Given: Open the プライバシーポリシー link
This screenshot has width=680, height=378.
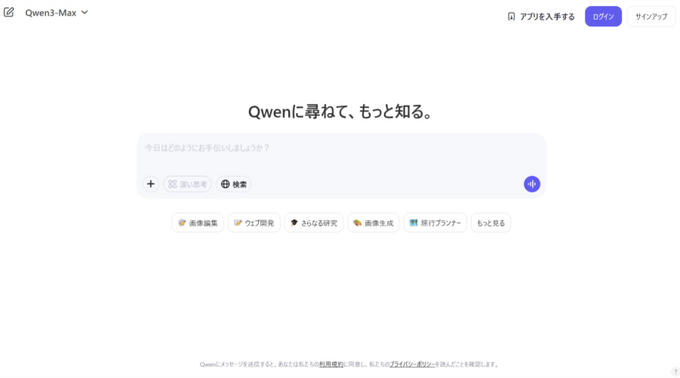Looking at the screenshot, I should pos(412,364).
